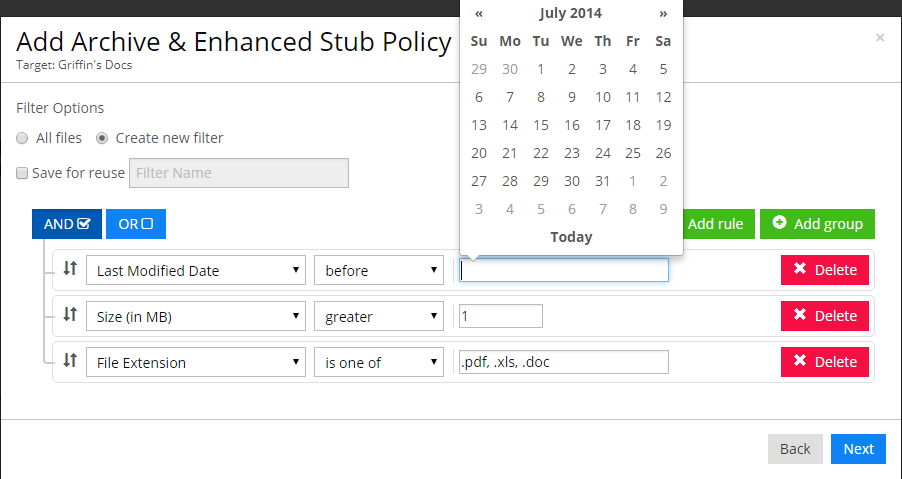Viewport: 902px width, 479px height.
Task: Go to previous month in calendar
Action: click(479, 13)
